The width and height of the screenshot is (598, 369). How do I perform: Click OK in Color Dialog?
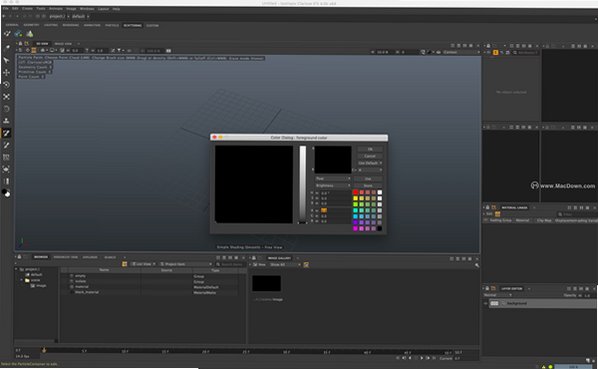370,149
